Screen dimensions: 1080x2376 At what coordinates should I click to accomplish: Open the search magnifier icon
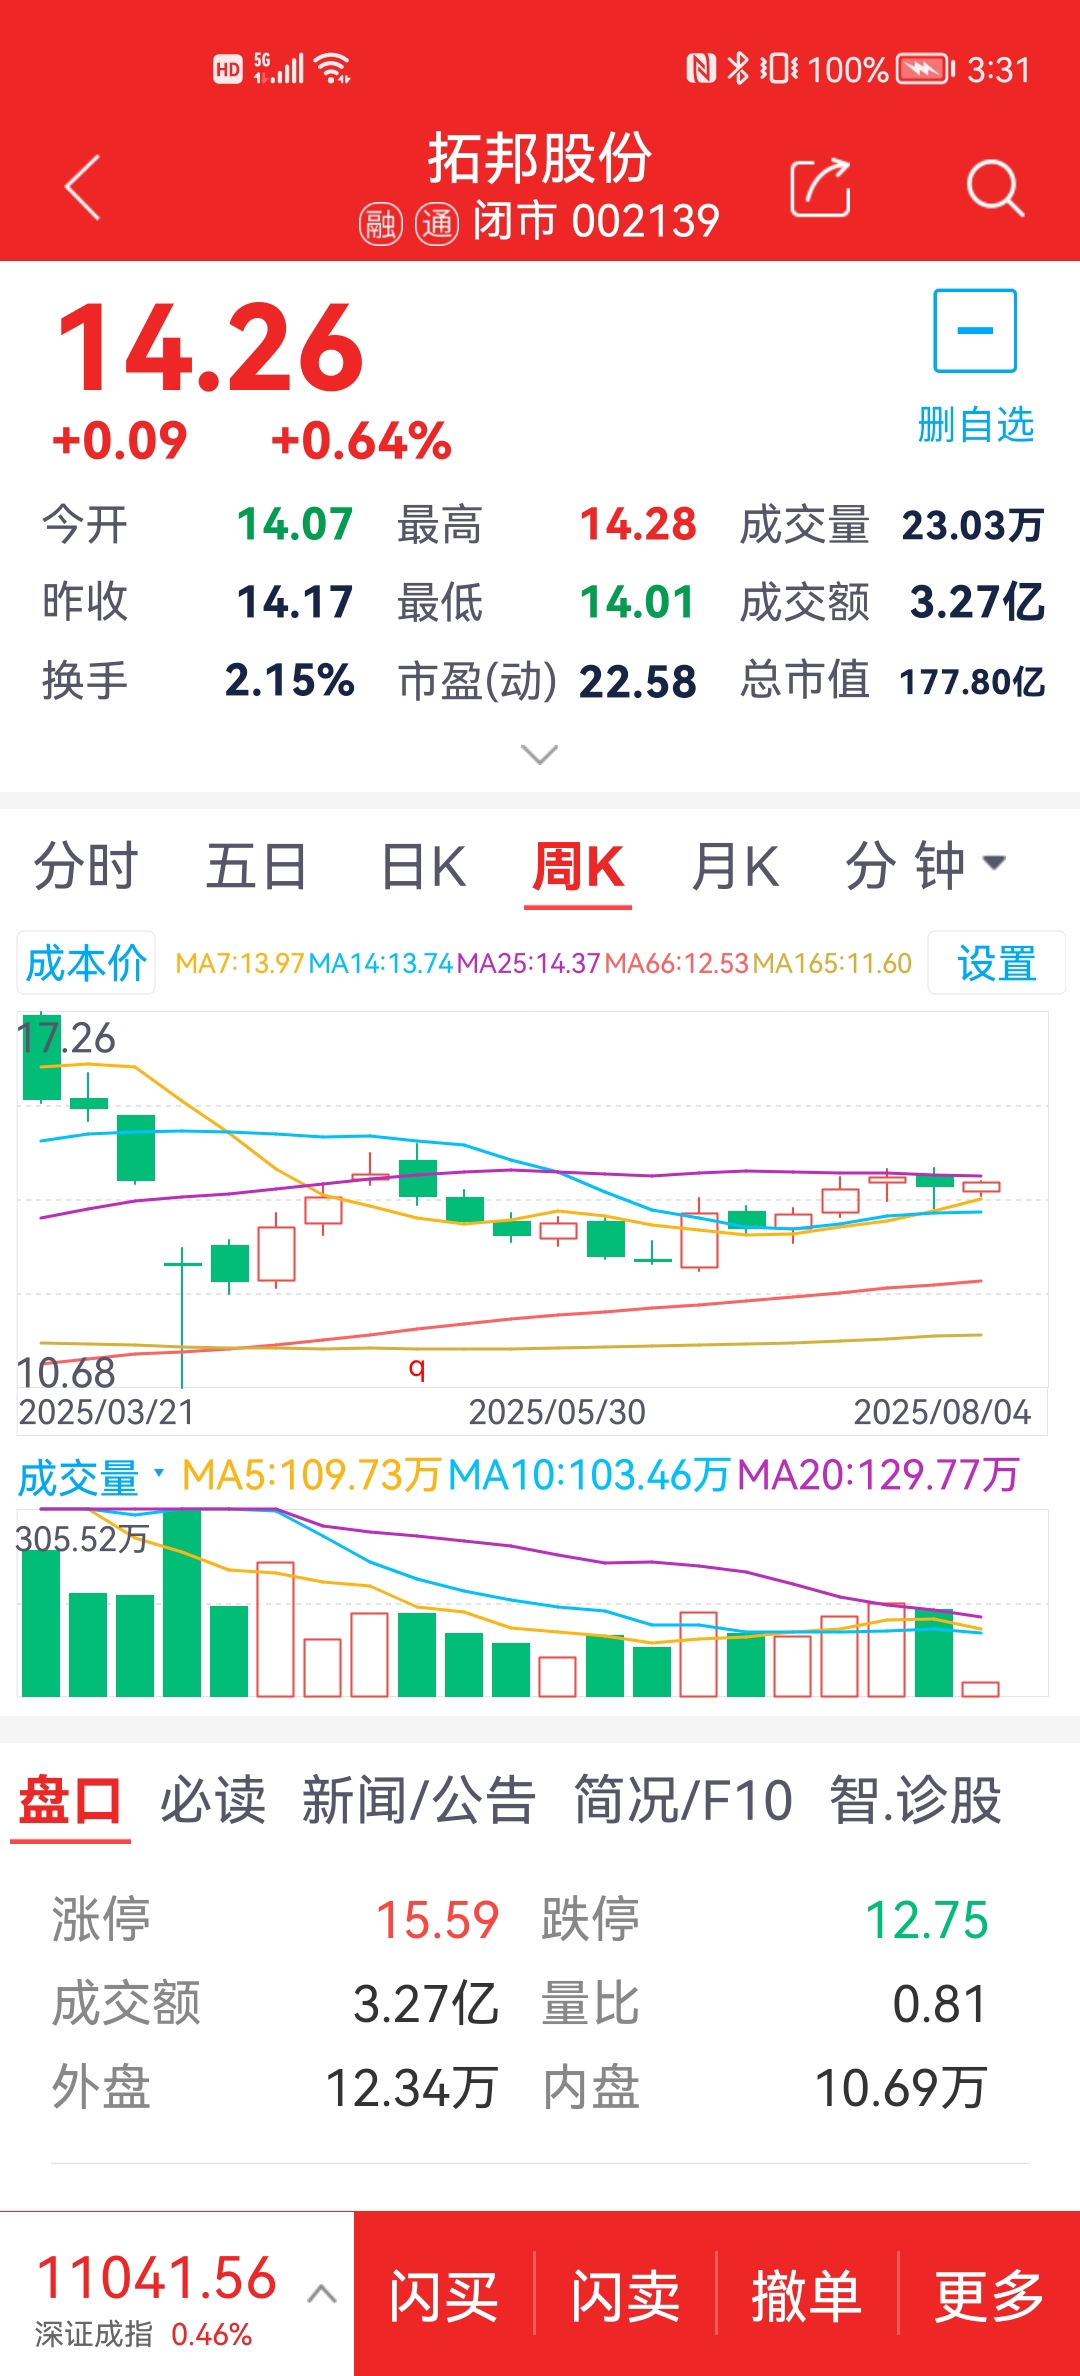995,187
